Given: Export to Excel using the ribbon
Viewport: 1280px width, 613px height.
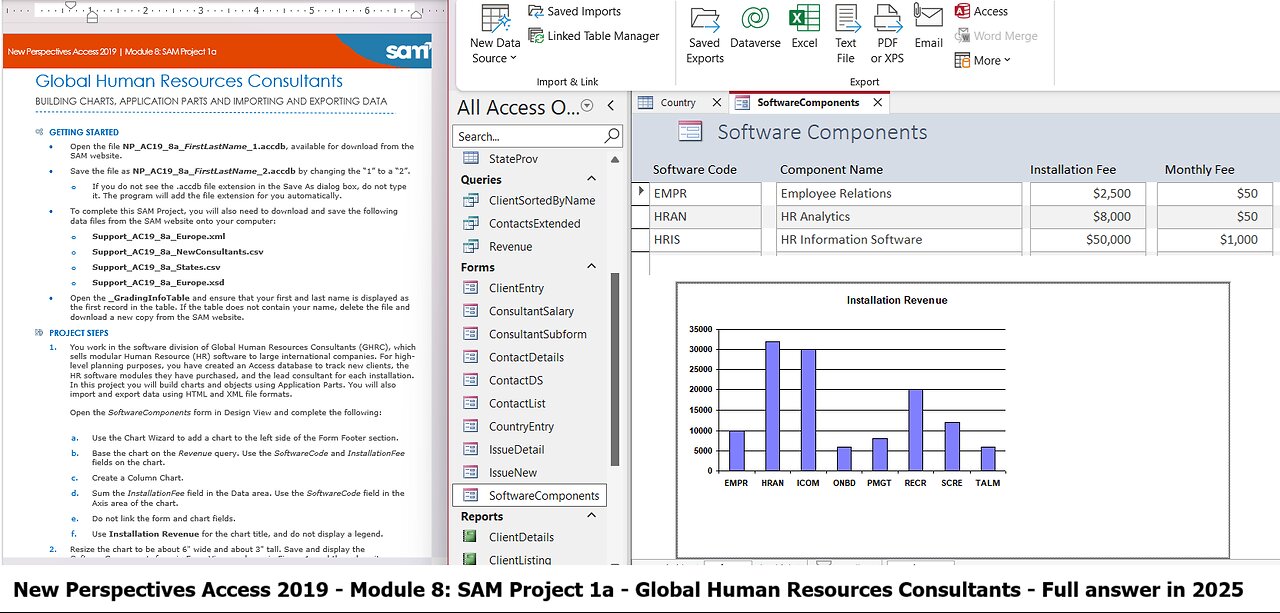Looking at the screenshot, I should click(804, 27).
